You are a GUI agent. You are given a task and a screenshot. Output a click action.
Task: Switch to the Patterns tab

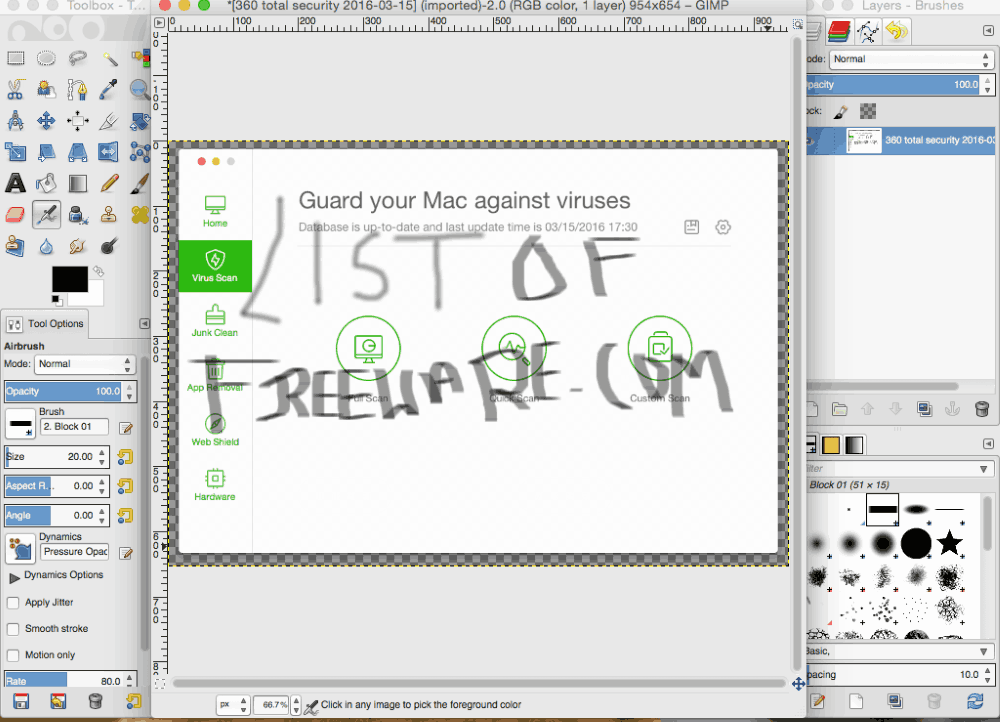(x=830, y=445)
